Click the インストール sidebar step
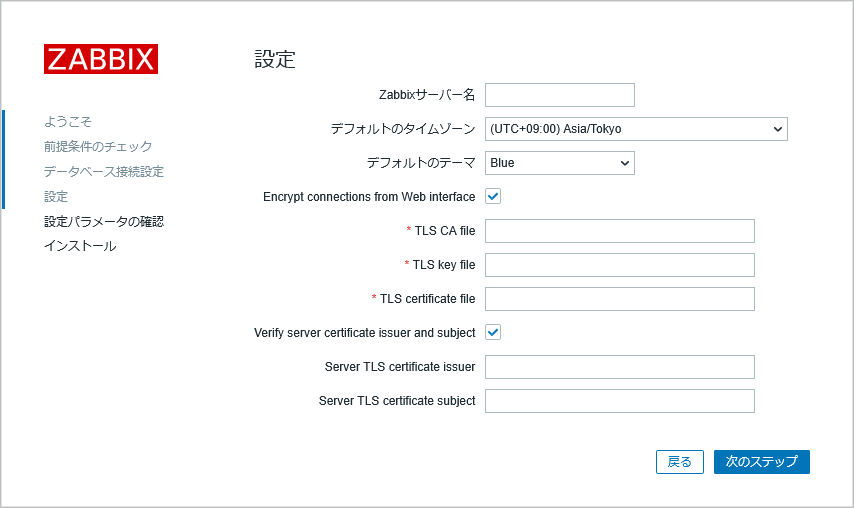The image size is (854, 508). click(80, 246)
